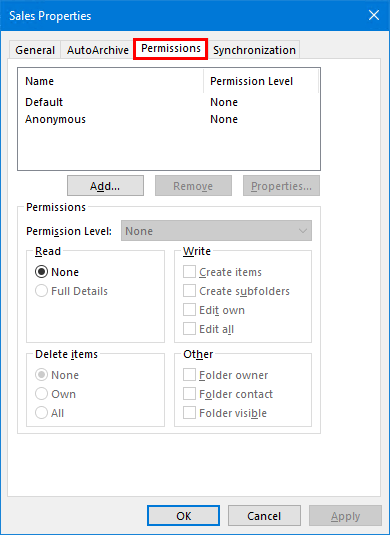Open the Permission Level dropdown
Screen dimensions: 390x535
[216, 231]
